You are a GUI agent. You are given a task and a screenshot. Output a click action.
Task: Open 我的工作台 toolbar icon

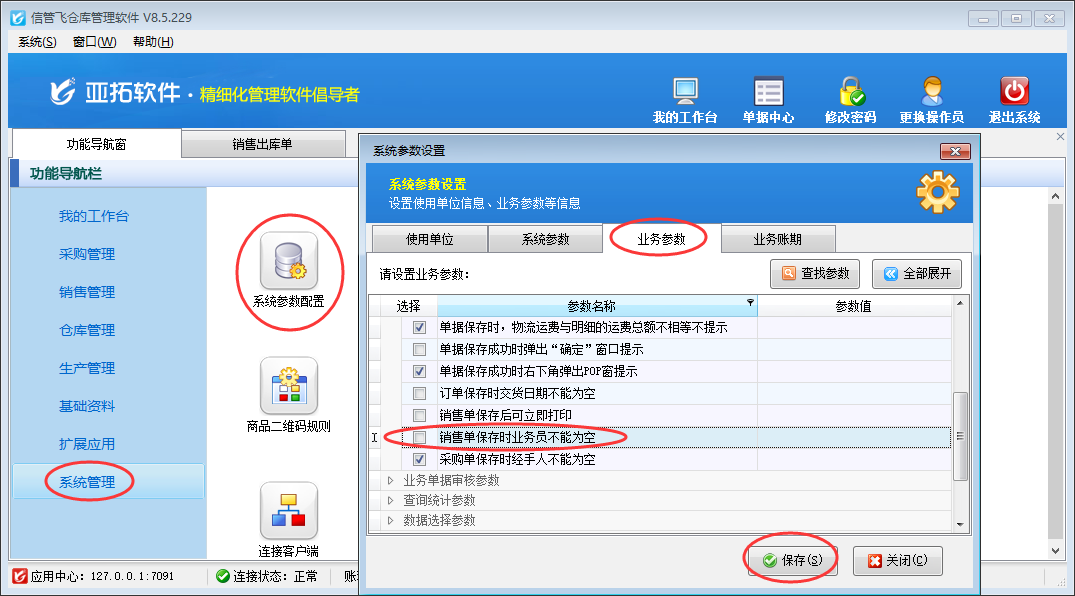(x=685, y=92)
